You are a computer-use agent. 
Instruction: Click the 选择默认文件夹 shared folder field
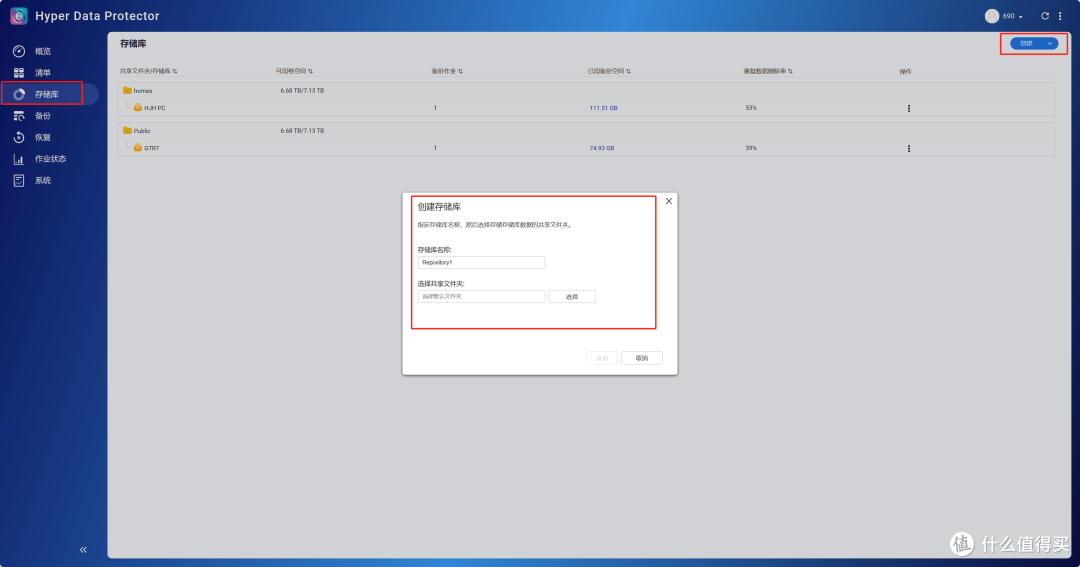tap(481, 296)
